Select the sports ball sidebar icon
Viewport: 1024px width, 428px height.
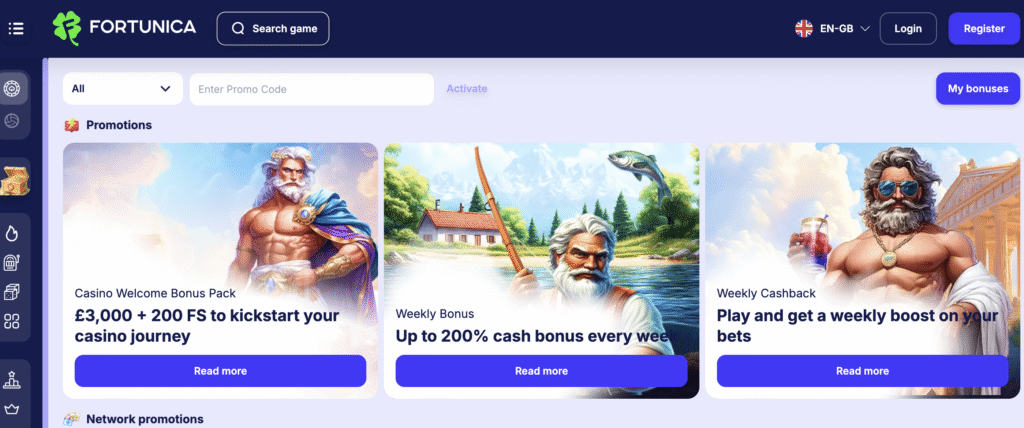(12, 121)
